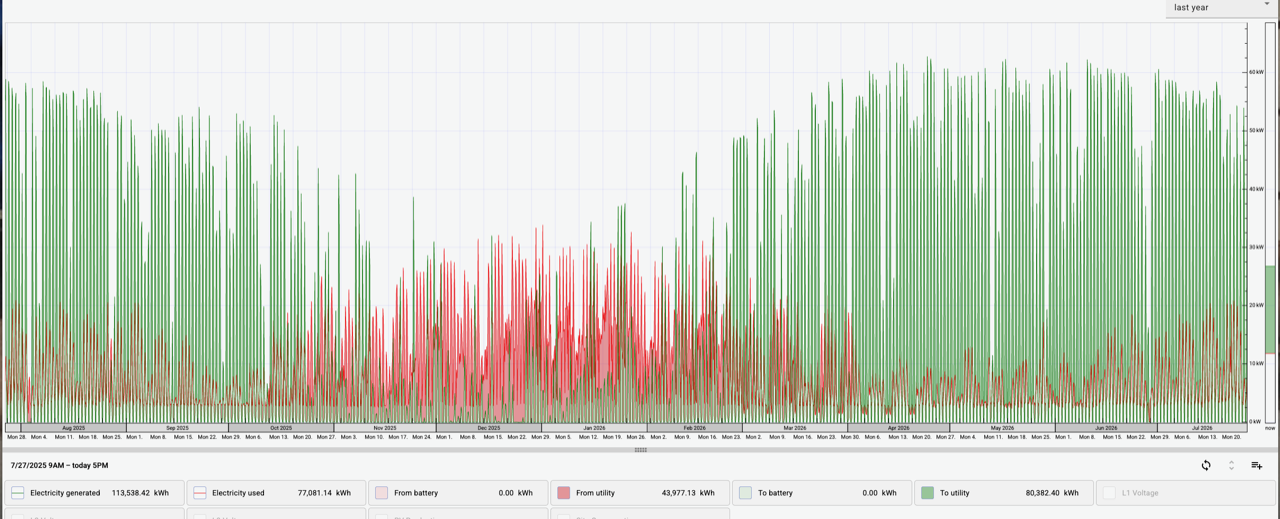Click the refresh/sync icon
The height and width of the screenshot is (519, 1280).
coord(1206,465)
